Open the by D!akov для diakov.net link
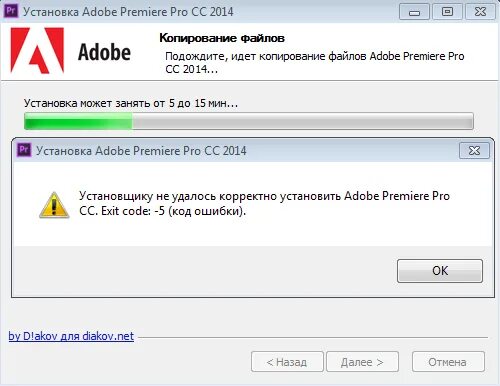 coord(71,336)
